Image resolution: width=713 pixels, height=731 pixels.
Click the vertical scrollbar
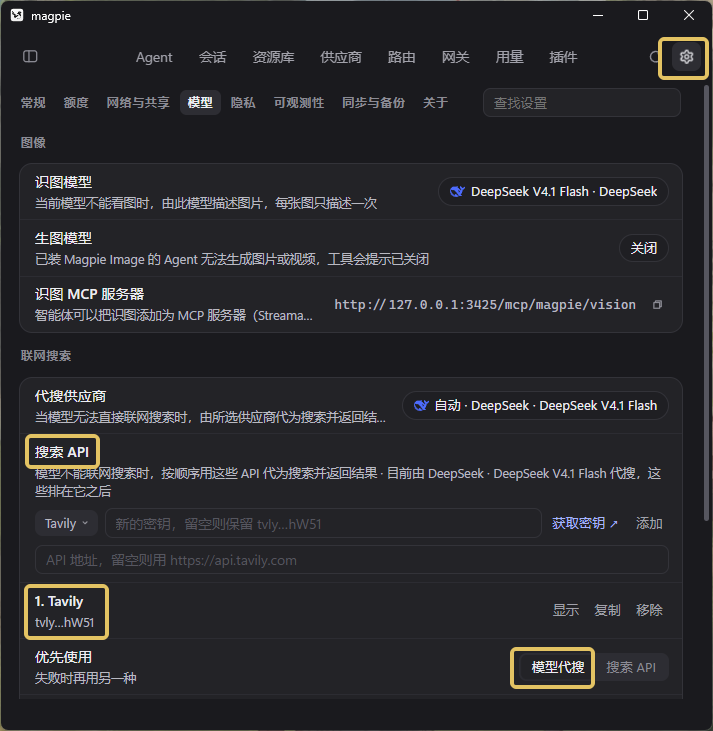[x=706, y=303]
